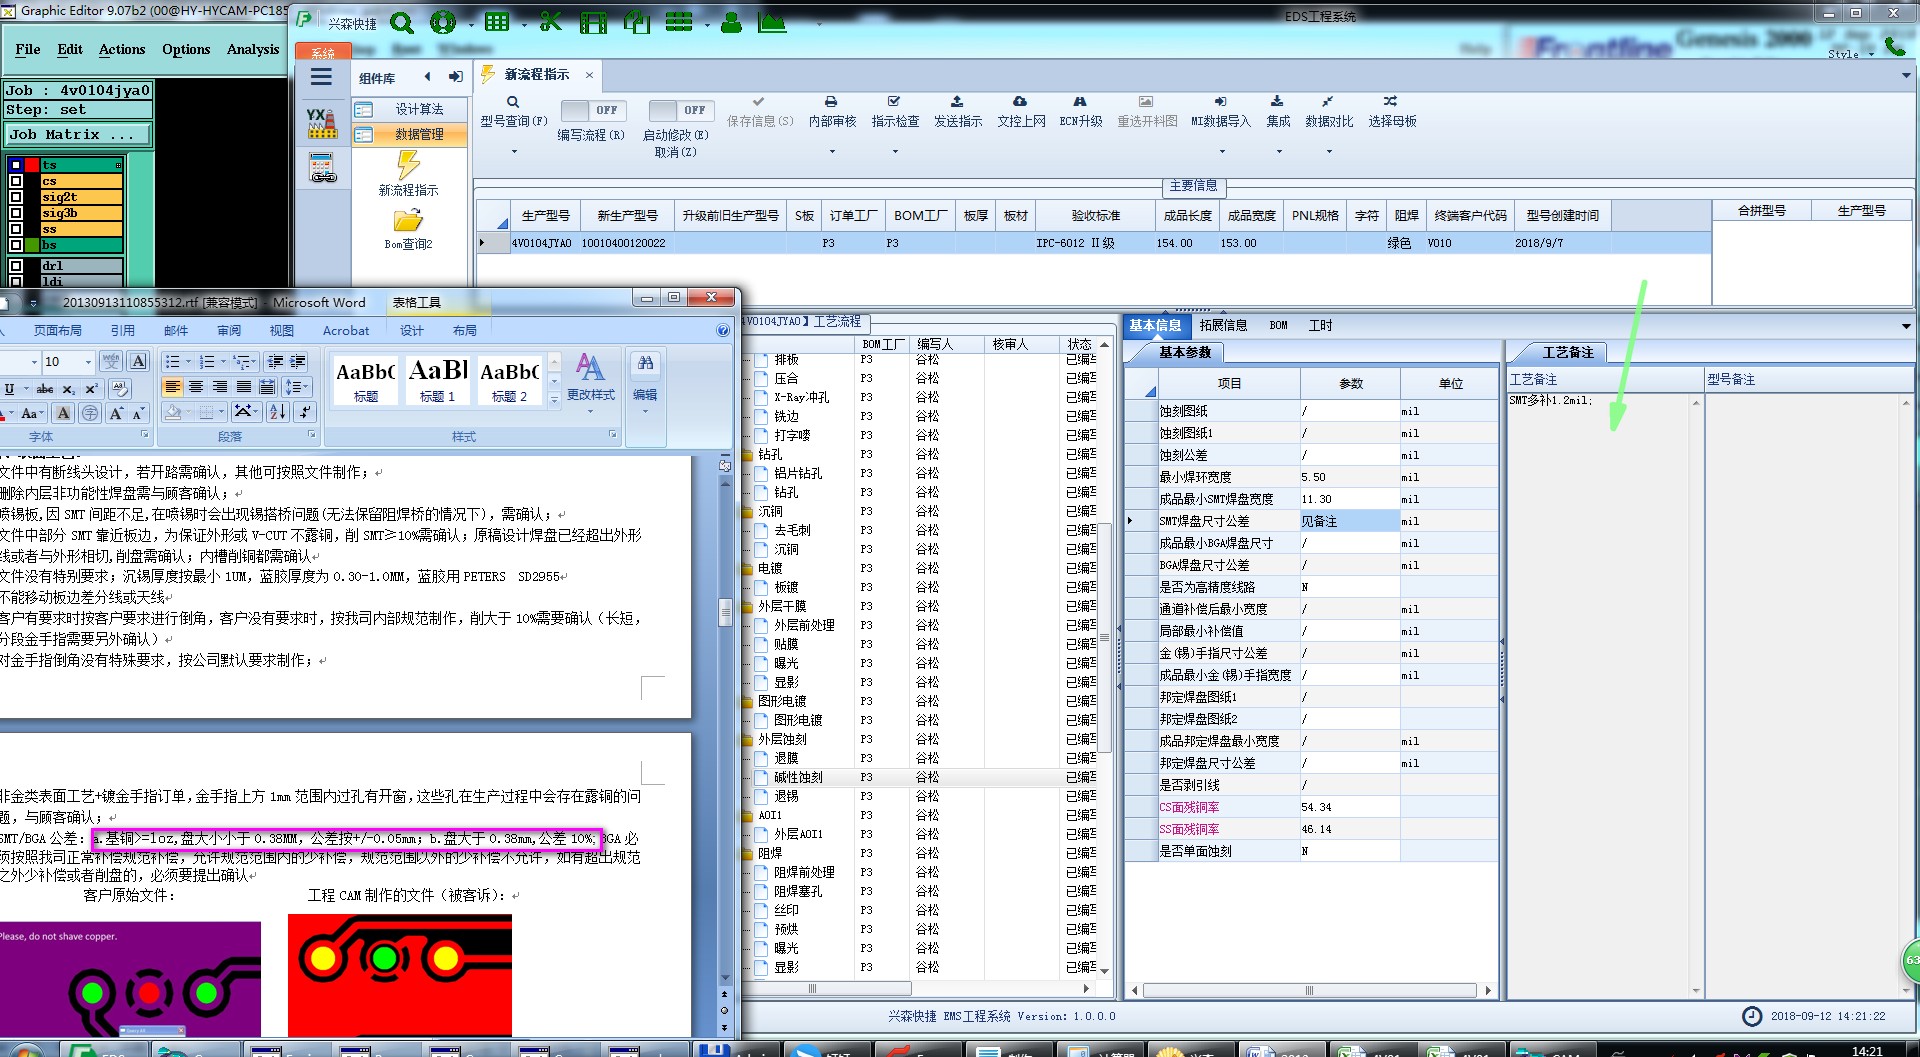
Task: Toggle 编写流程(R) OFF switch
Action: [x=592, y=110]
